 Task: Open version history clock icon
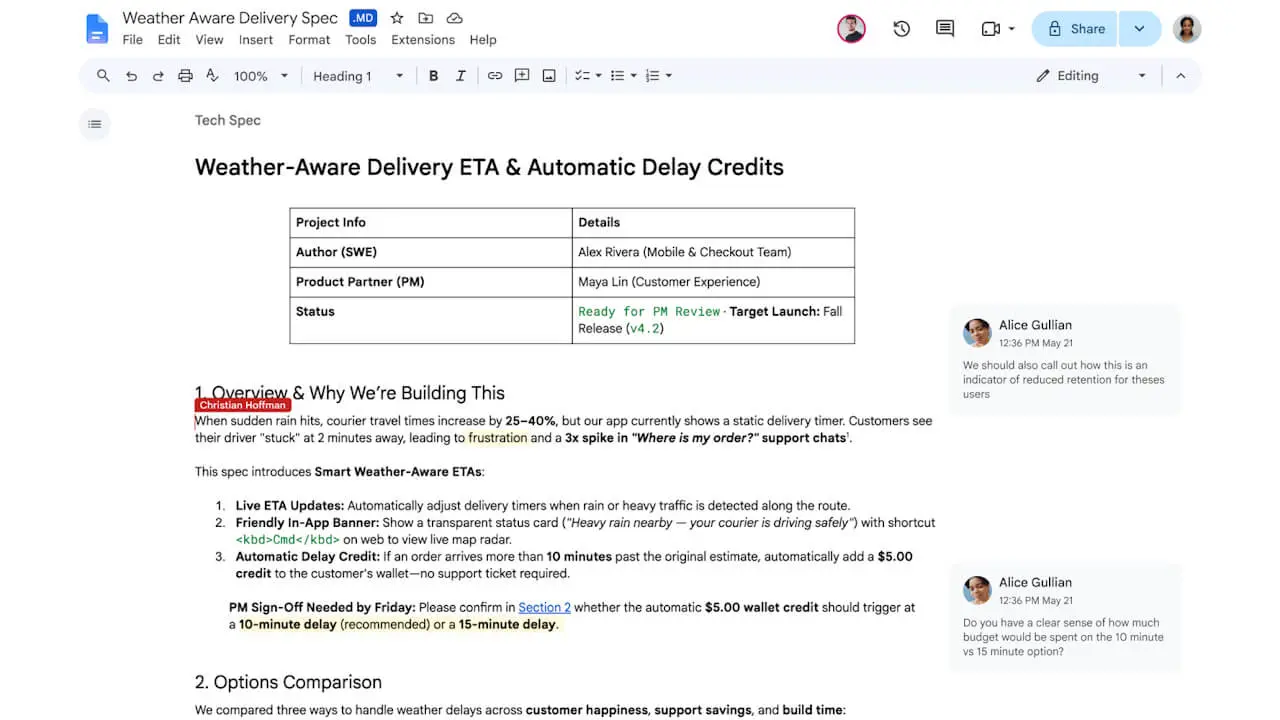(x=902, y=29)
